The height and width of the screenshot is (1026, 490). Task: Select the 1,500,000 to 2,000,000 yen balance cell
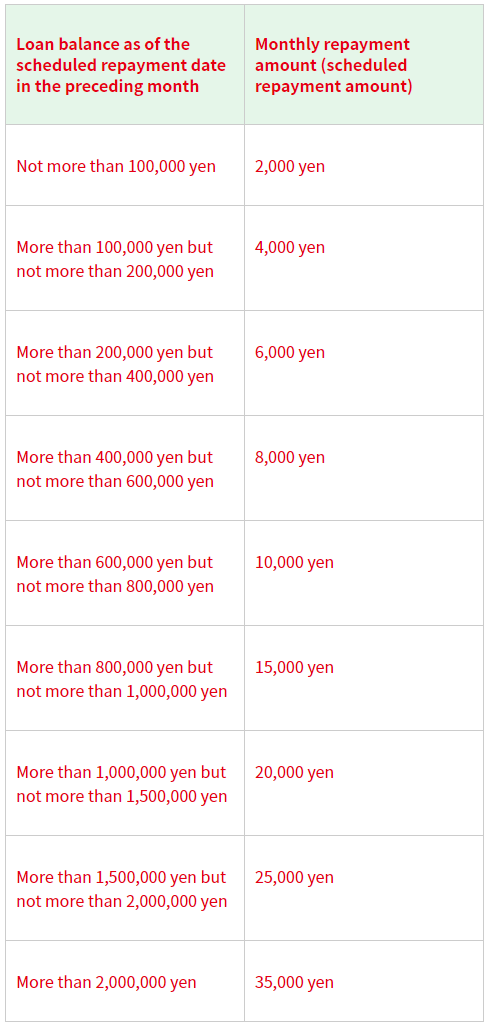tap(122, 889)
